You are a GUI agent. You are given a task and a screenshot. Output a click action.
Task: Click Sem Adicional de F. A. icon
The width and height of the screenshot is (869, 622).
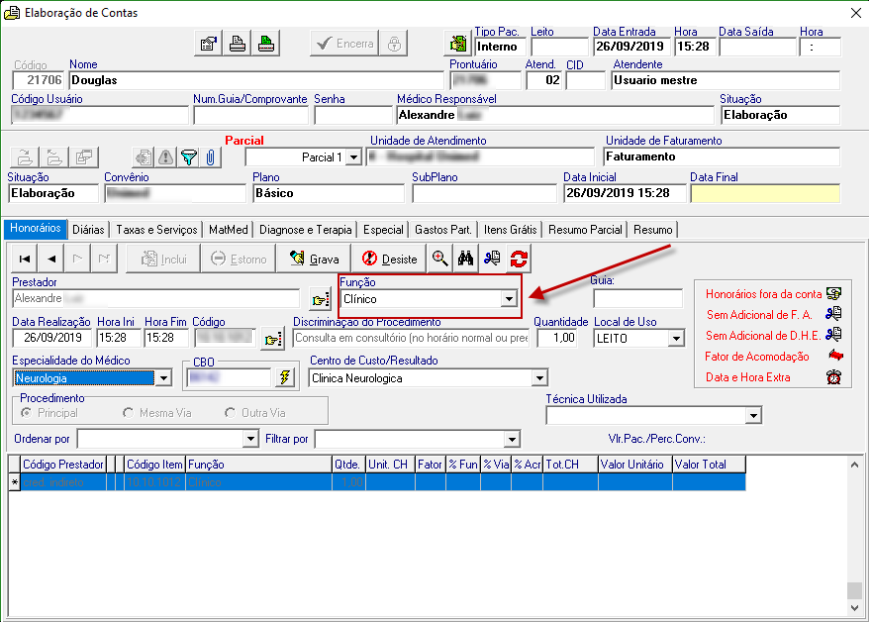click(x=834, y=314)
